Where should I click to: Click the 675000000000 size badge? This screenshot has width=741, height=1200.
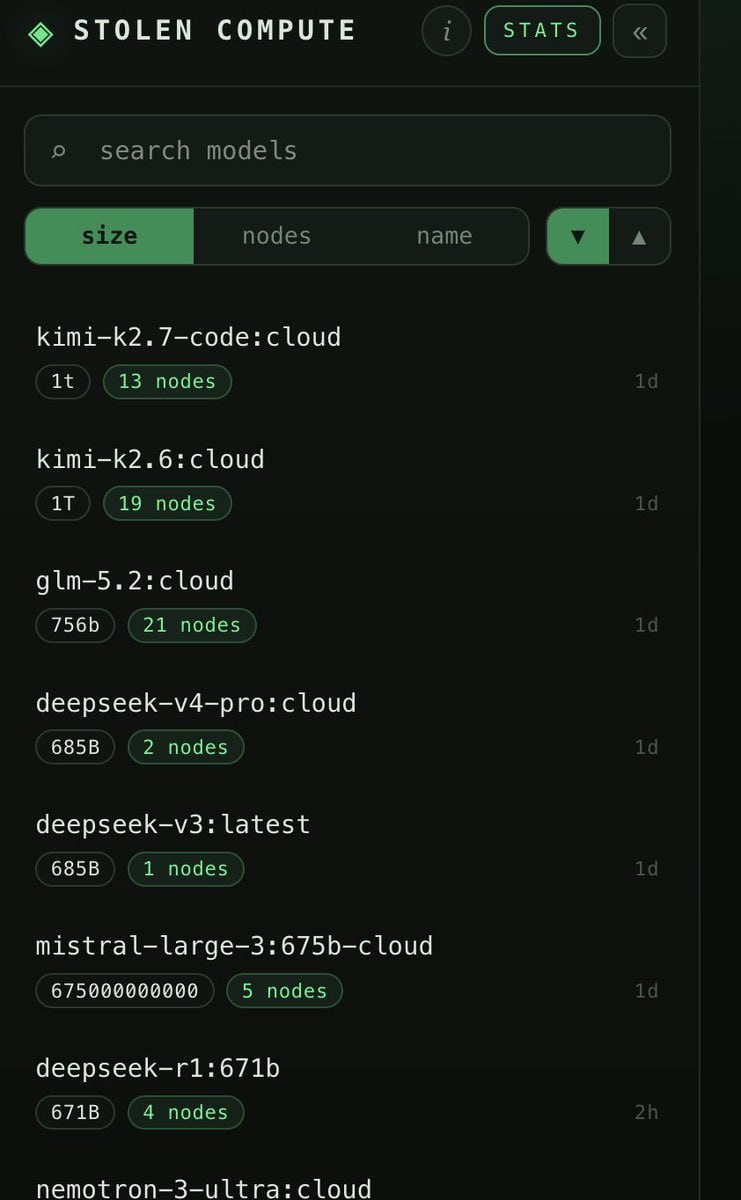click(x=125, y=991)
